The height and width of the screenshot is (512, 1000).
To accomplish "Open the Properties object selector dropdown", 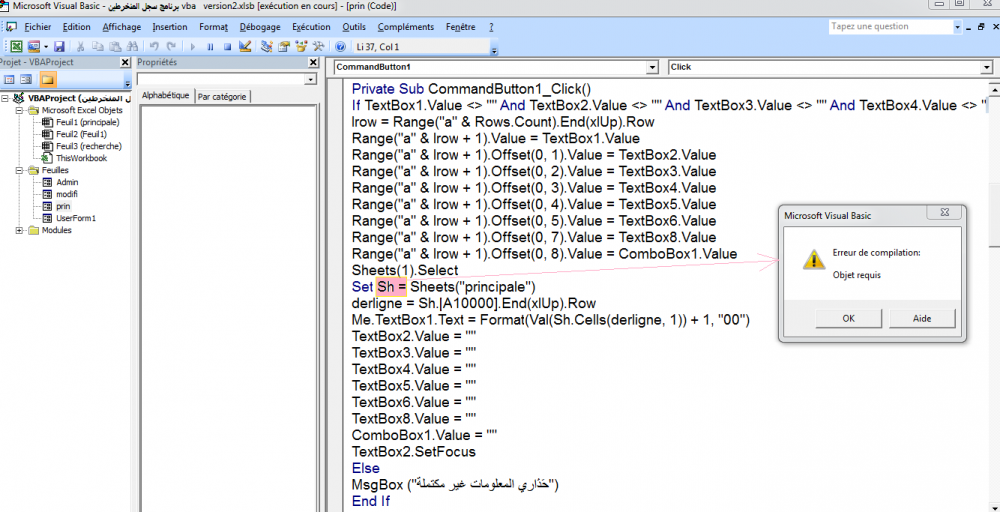I will click(311, 80).
